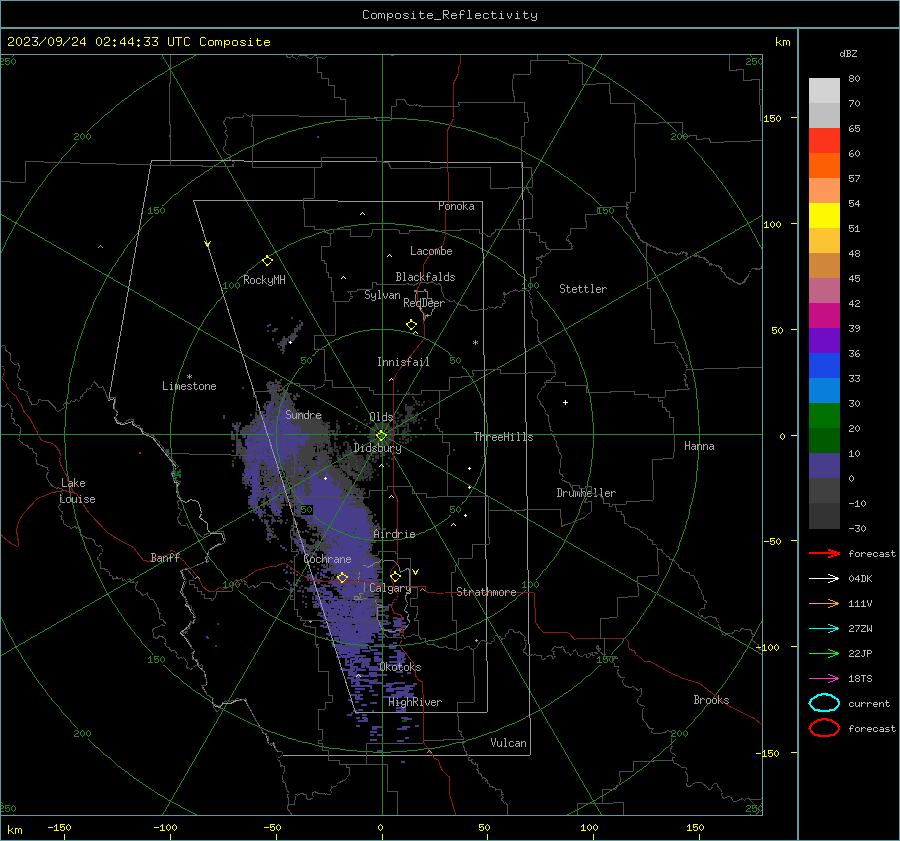Click the asterisk marker above Limestone
The height and width of the screenshot is (841, 900).
tap(189, 377)
